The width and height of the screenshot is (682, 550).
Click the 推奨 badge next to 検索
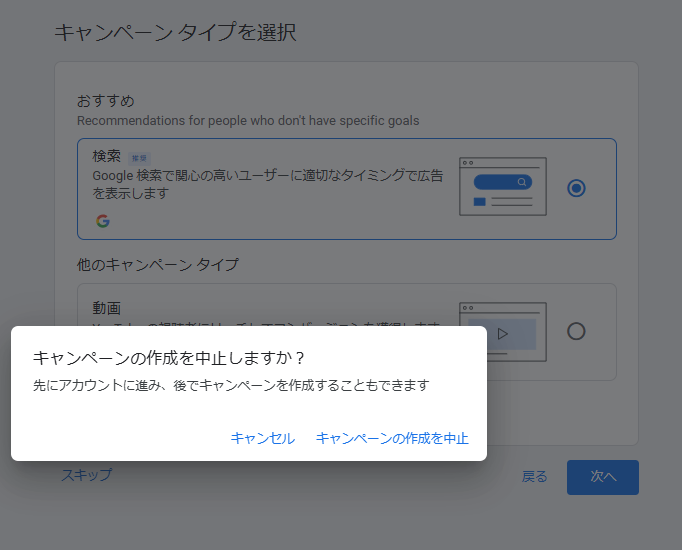pyautogui.click(x=140, y=158)
